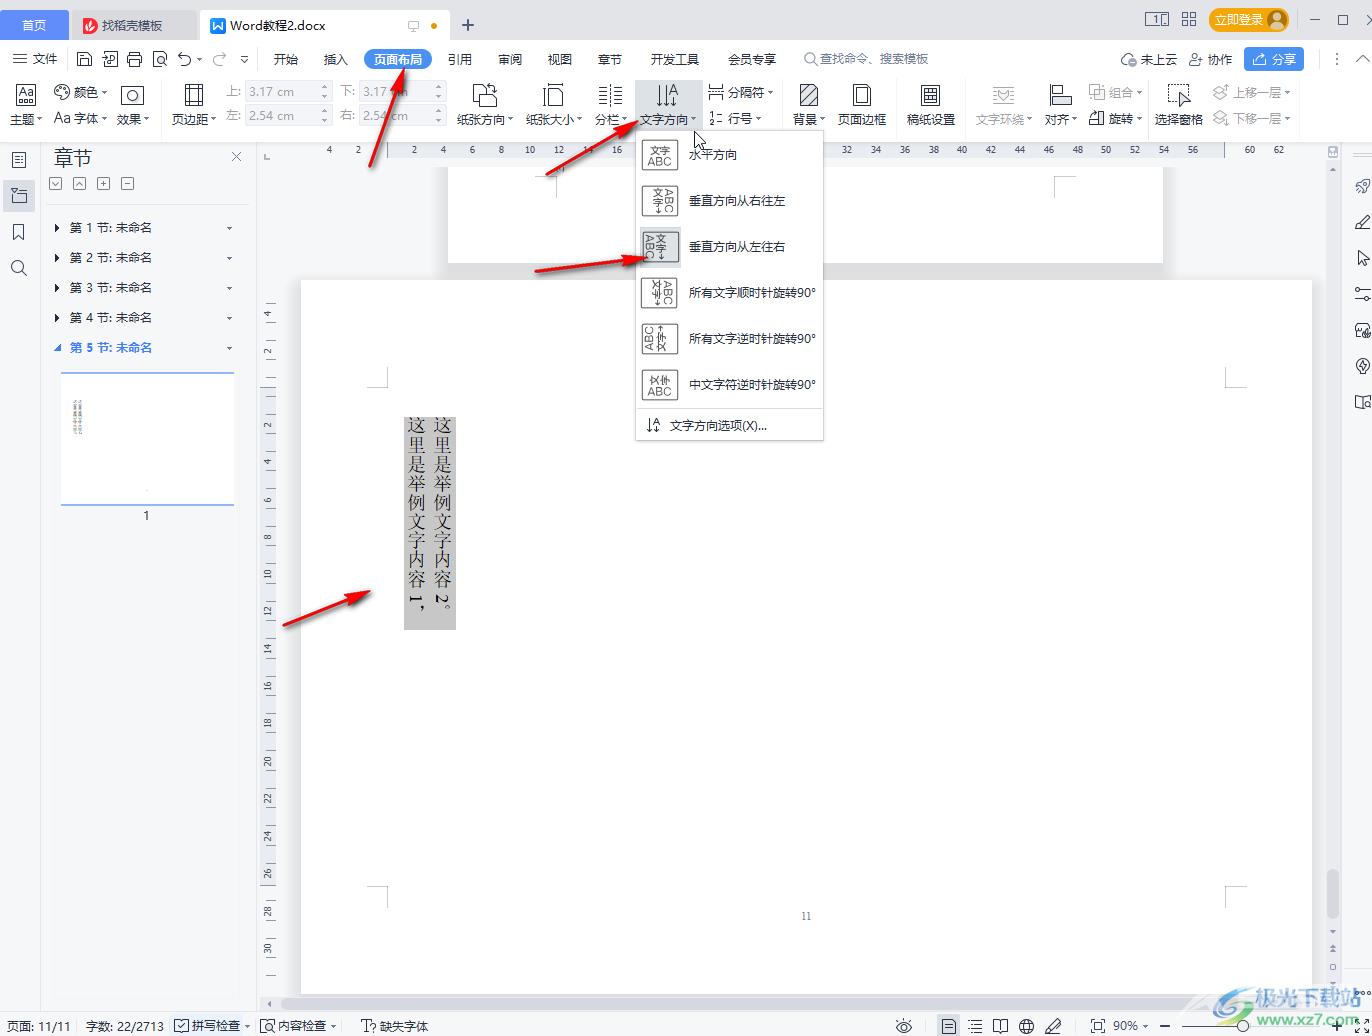The width and height of the screenshot is (1372, 1036).
Task: Expand 第 4 节: 未命名 section
Action: pyautogui.click(x=57, y=318)
